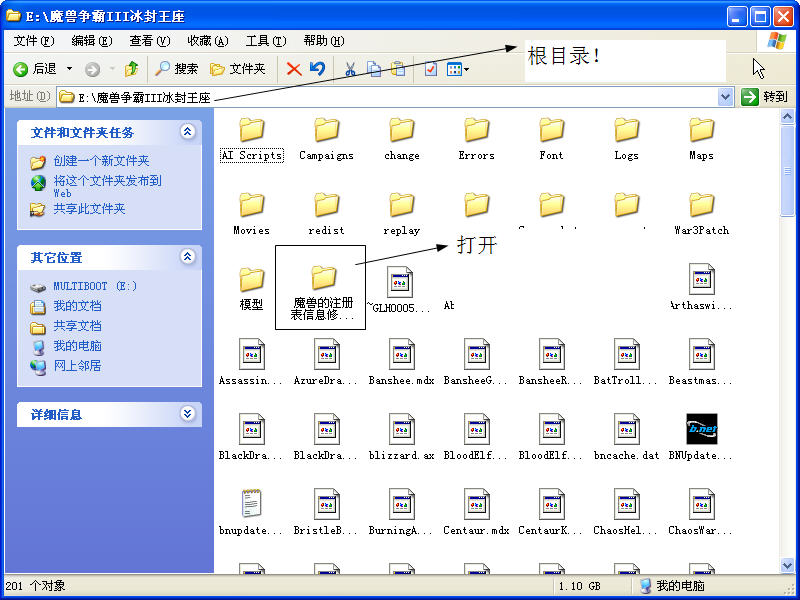Open the address bar dropdown arrow
The width and height of the screenshot is (800, 600).
[x=726, y=97]
